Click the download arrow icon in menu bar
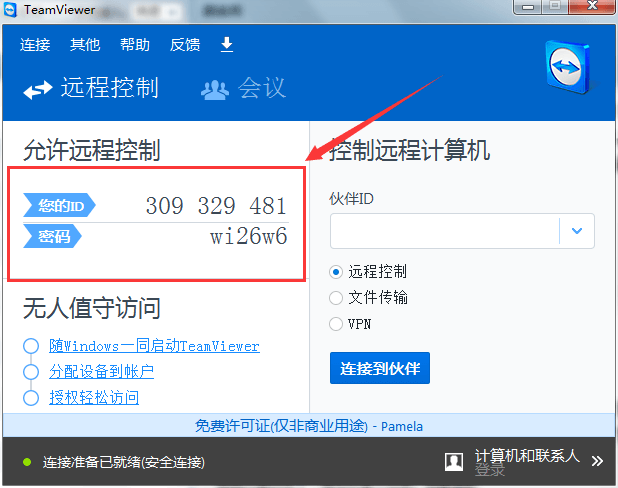This screenshot has width=618, height=488. click(x=227, y=45)
